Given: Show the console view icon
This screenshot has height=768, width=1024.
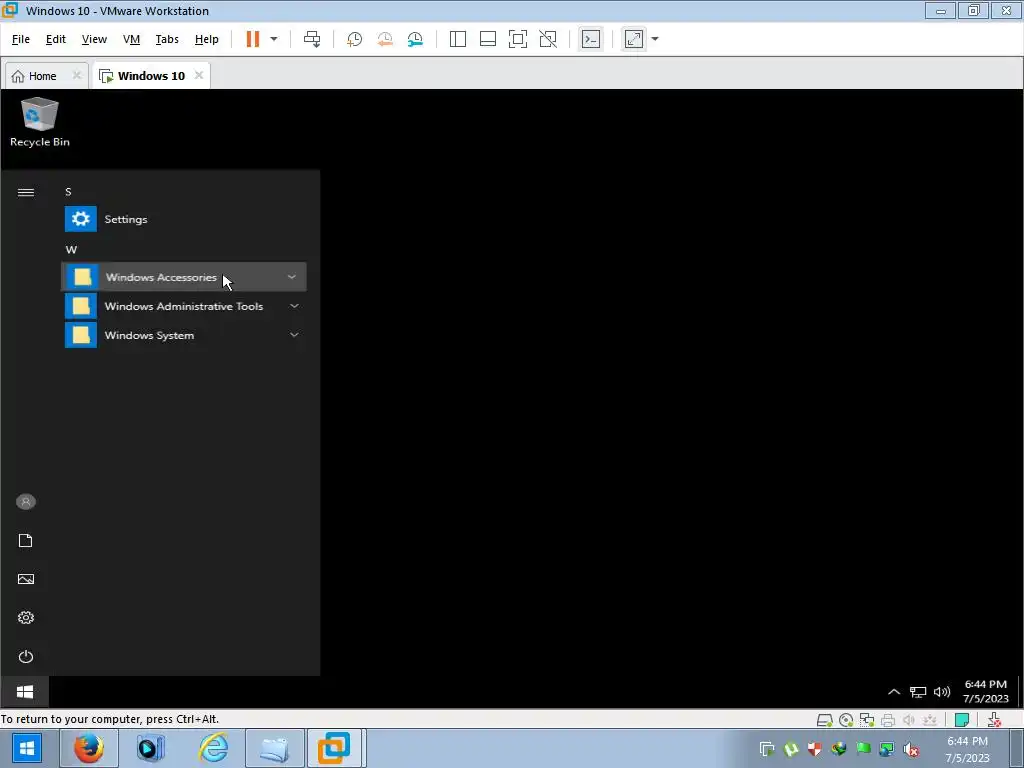Looking at the screenshot, I should (591, 39).
